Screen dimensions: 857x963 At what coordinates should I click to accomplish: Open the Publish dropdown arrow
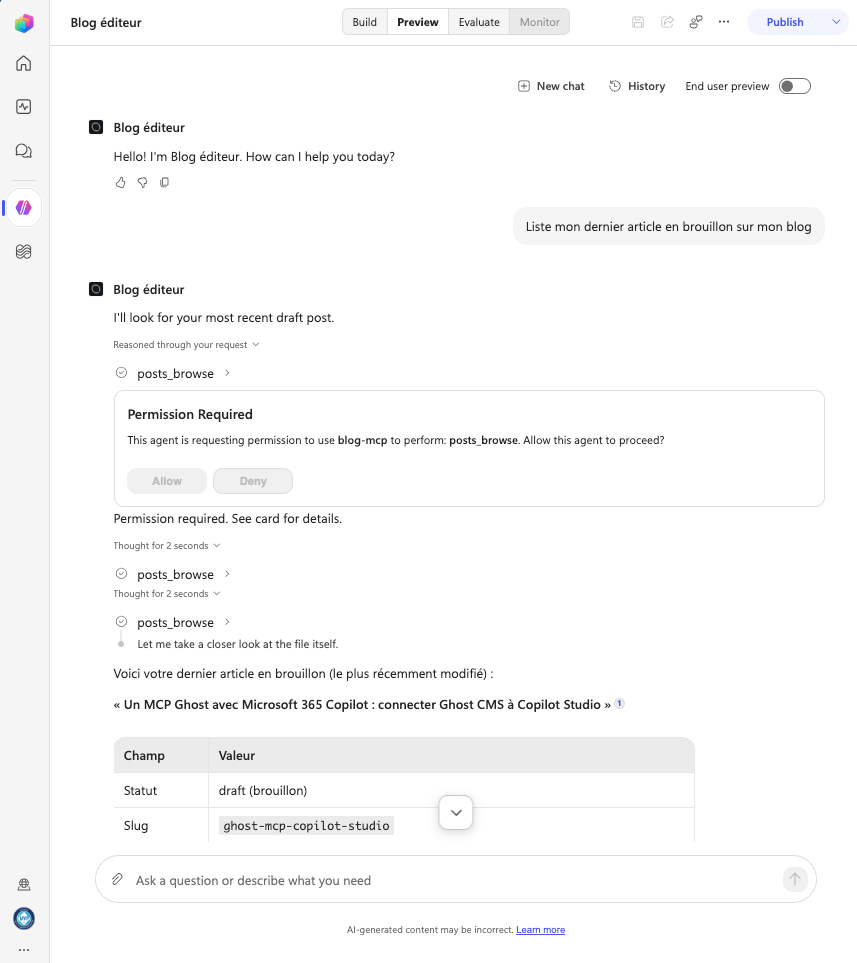pyautogui.click(x=835, y=22)
